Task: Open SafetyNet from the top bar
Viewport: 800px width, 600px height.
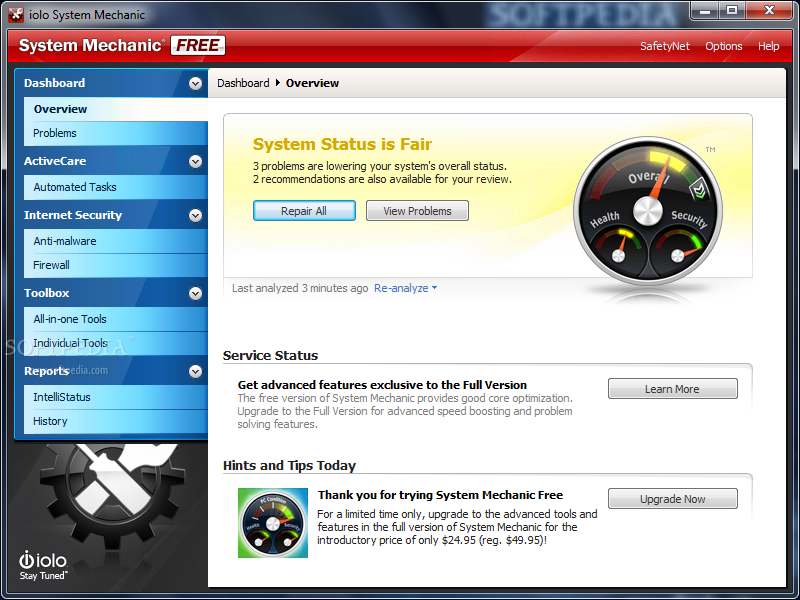Action: (665, 46)
